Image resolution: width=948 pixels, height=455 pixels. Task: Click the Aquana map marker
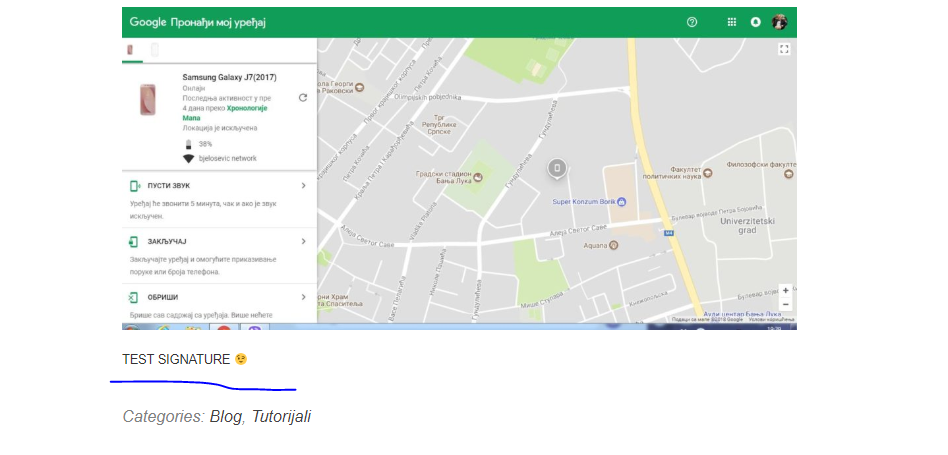click(x=613, y=245)
